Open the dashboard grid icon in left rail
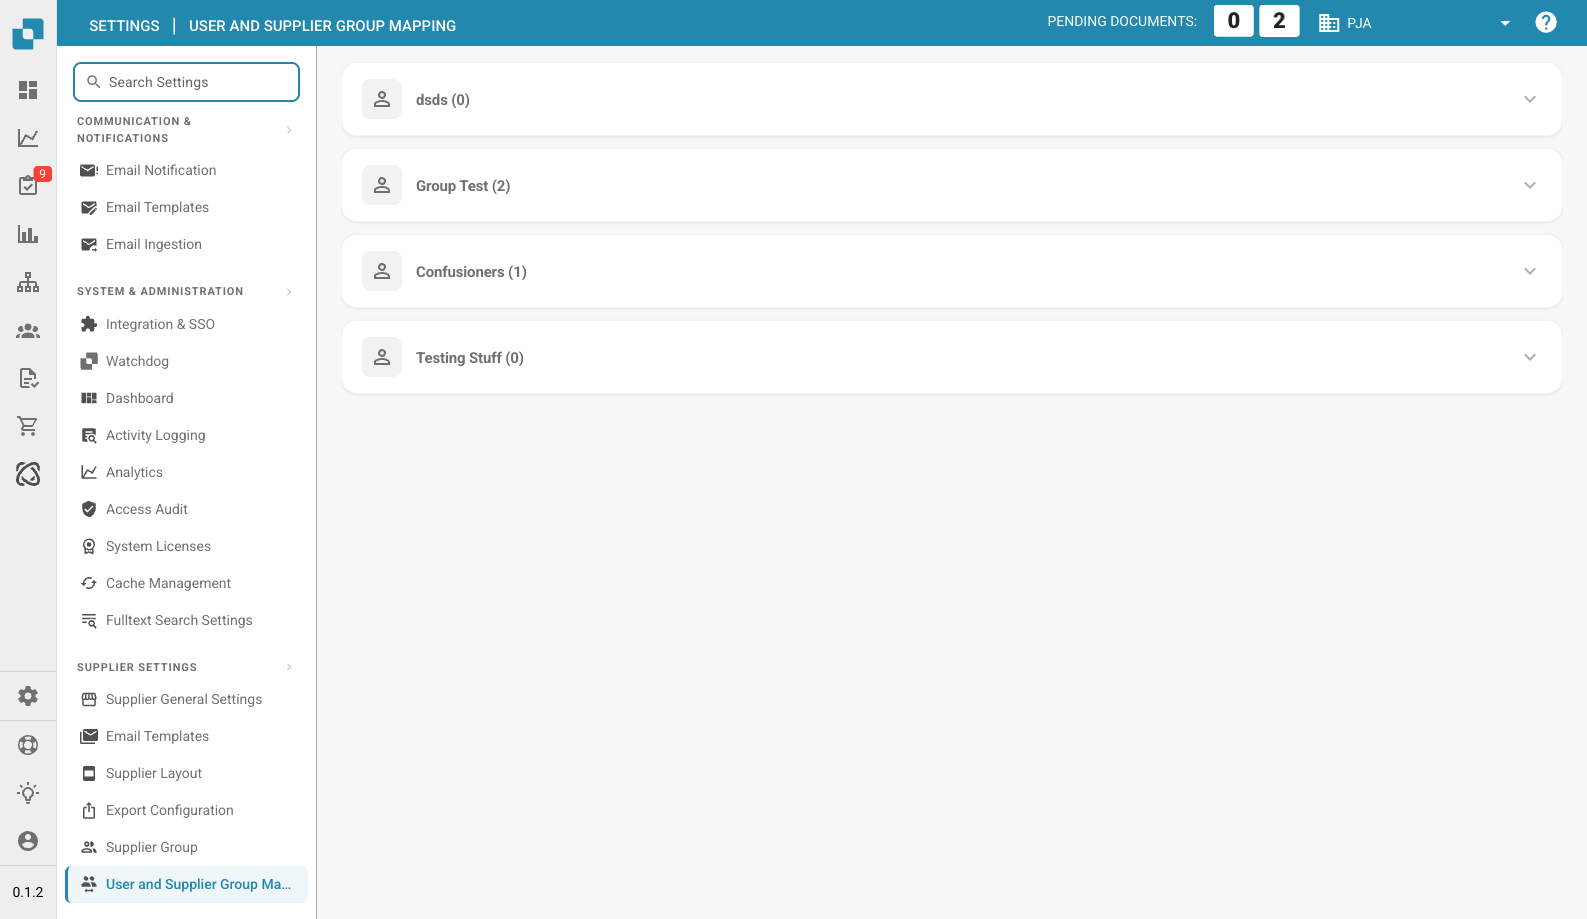Viewport: 1587px width, 919px height. tap(28, 90)
